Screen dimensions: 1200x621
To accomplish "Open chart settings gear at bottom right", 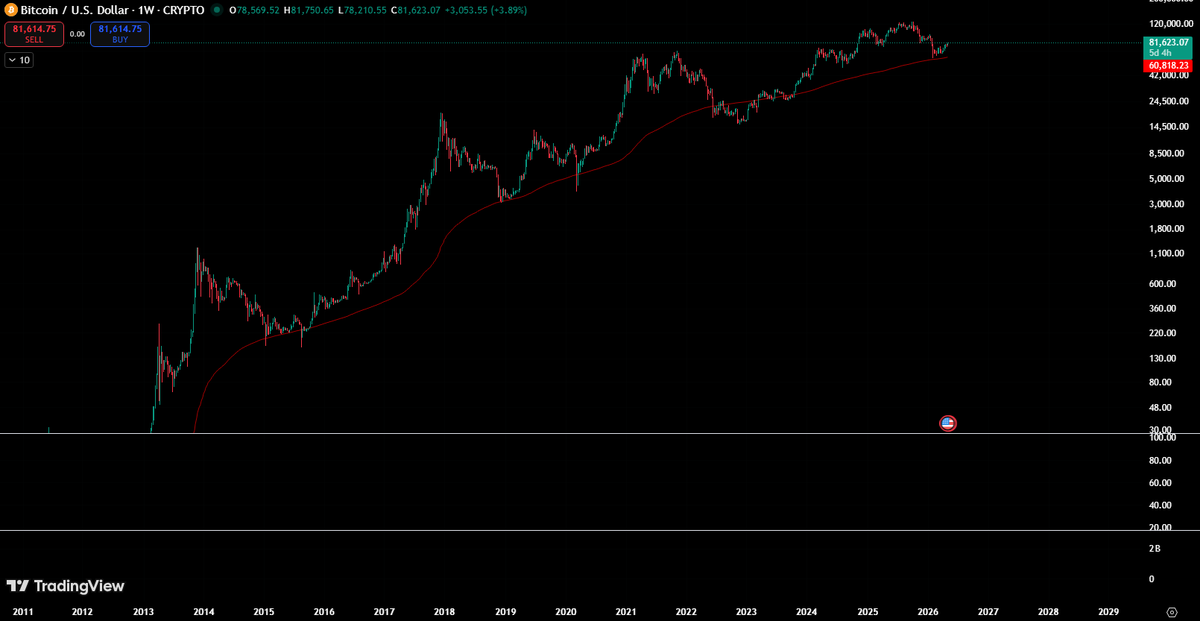I will pos(1171,610).
